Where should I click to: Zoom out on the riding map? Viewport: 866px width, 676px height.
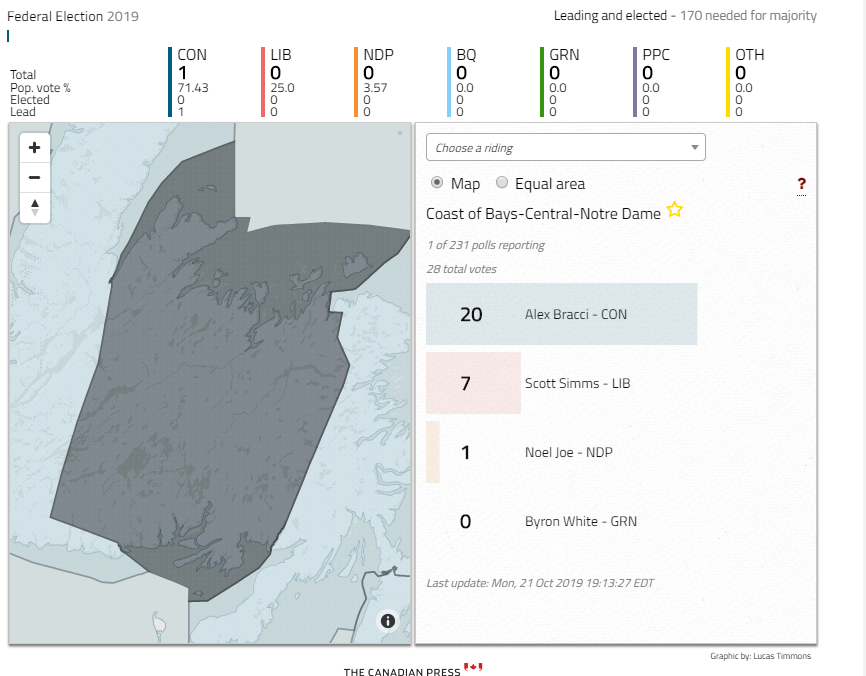pos(34,177)
